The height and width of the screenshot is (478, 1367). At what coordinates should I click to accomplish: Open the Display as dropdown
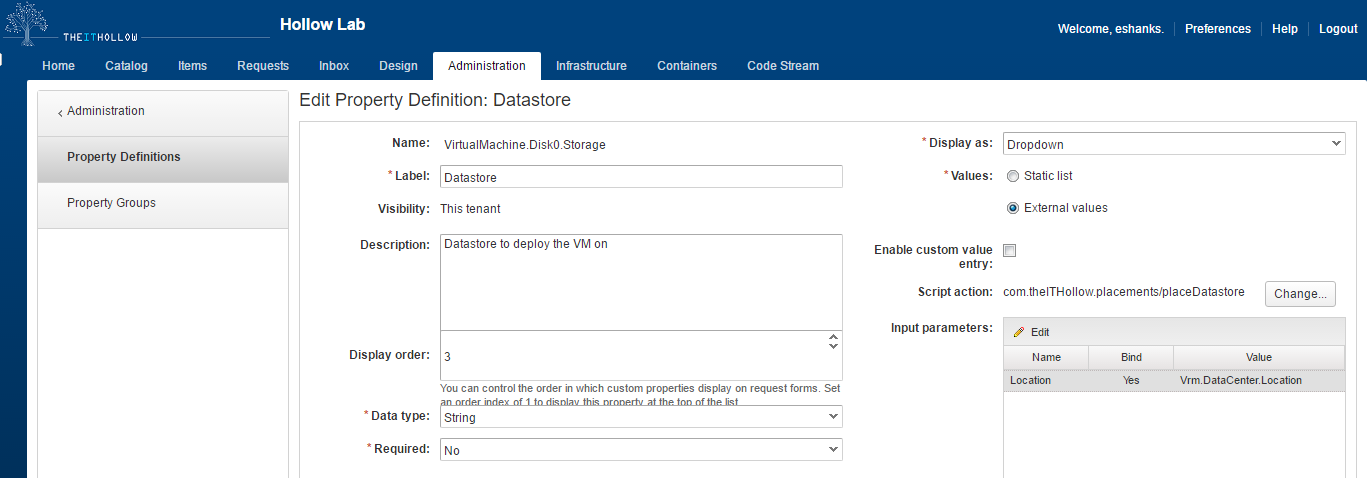(x=1174, y=144)
